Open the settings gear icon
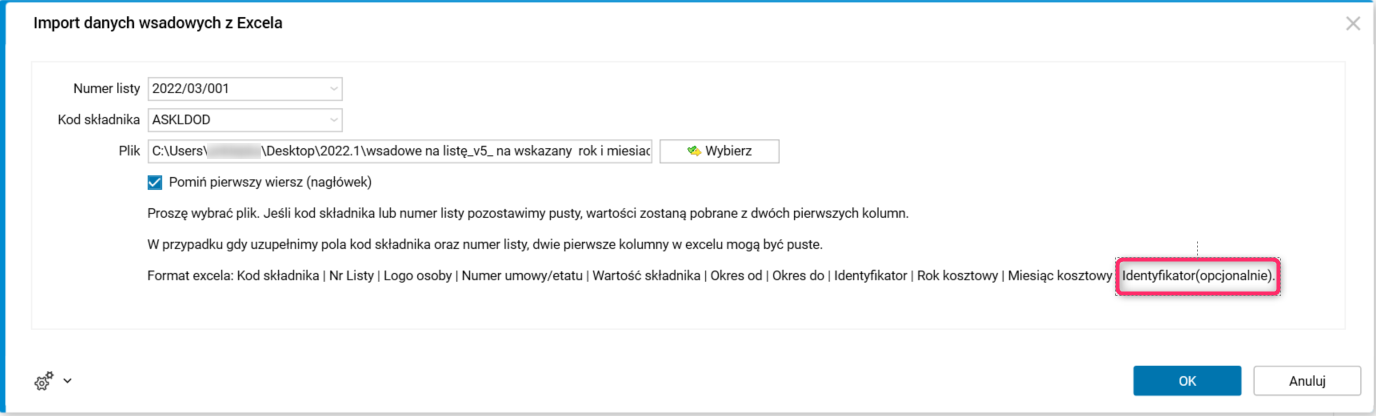1376x416 pixels. coord(44,381)
